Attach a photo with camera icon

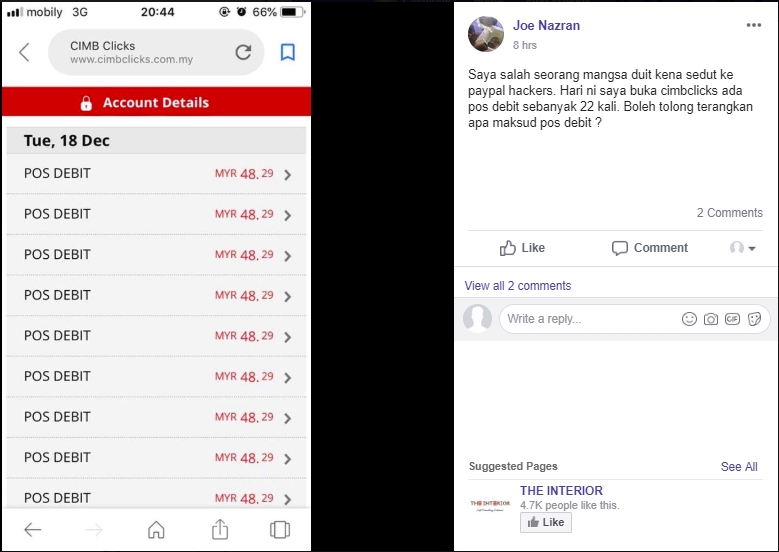click(x=711, y=319)
